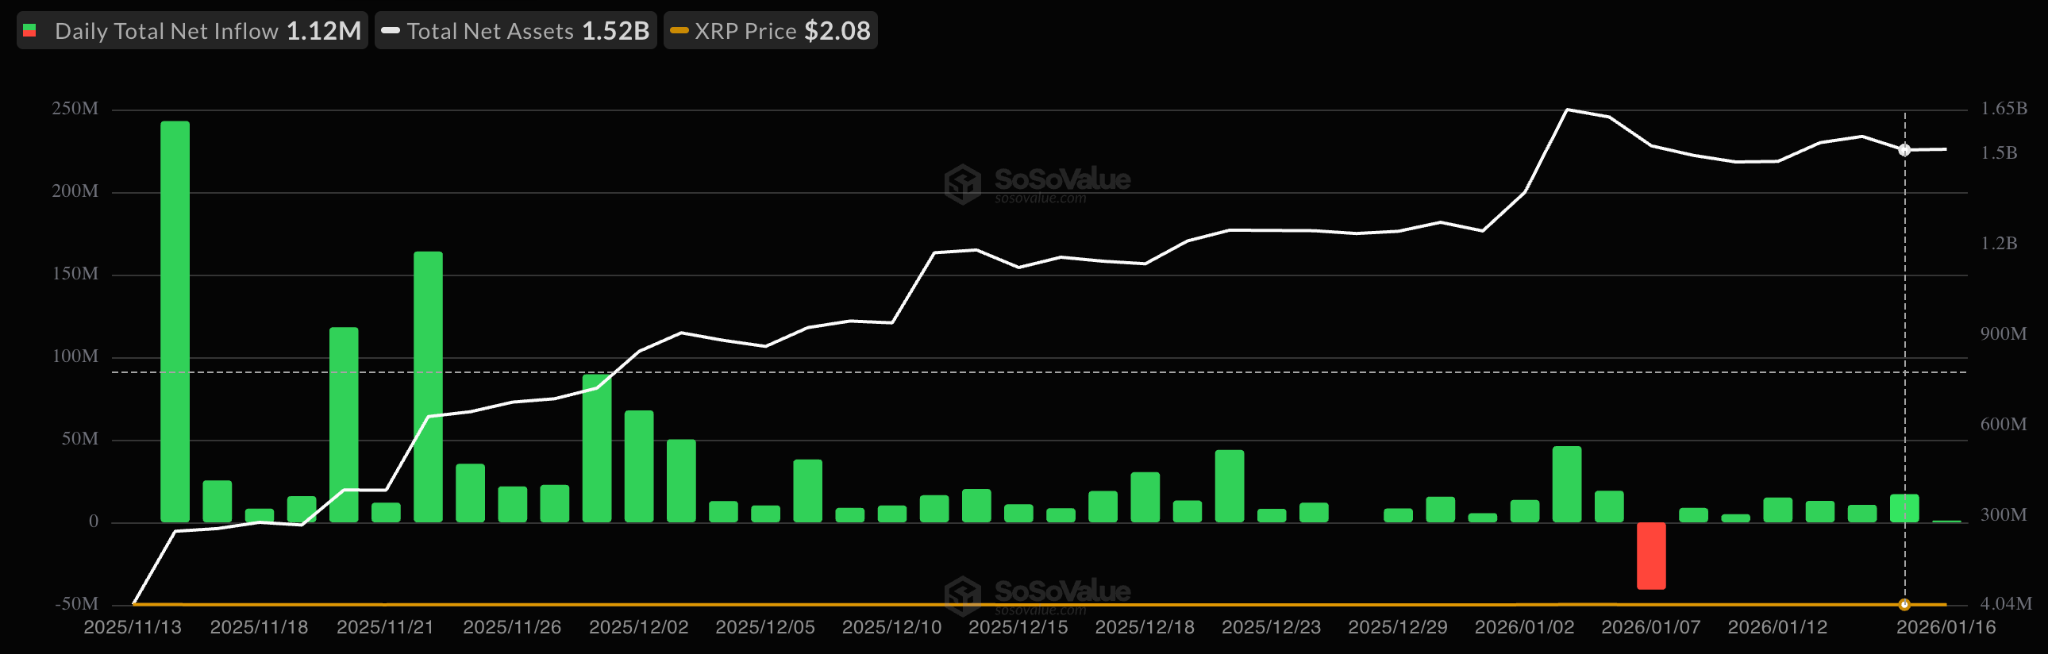Open the sosovalue.com text in bottom watermark
Image resolution: width=2048 pixels, height=654 pixels.
click(x=1040, y=610)
